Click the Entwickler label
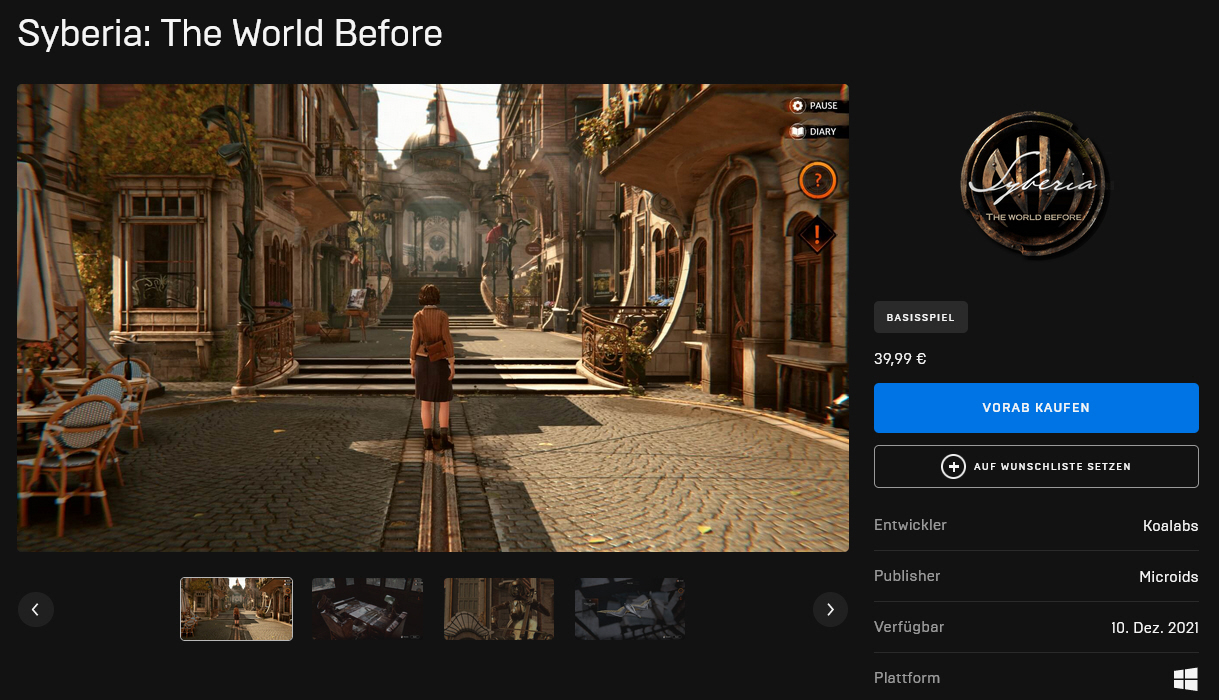The height and width of the screenshot is (700, 1219). click(x=910, y=525)
